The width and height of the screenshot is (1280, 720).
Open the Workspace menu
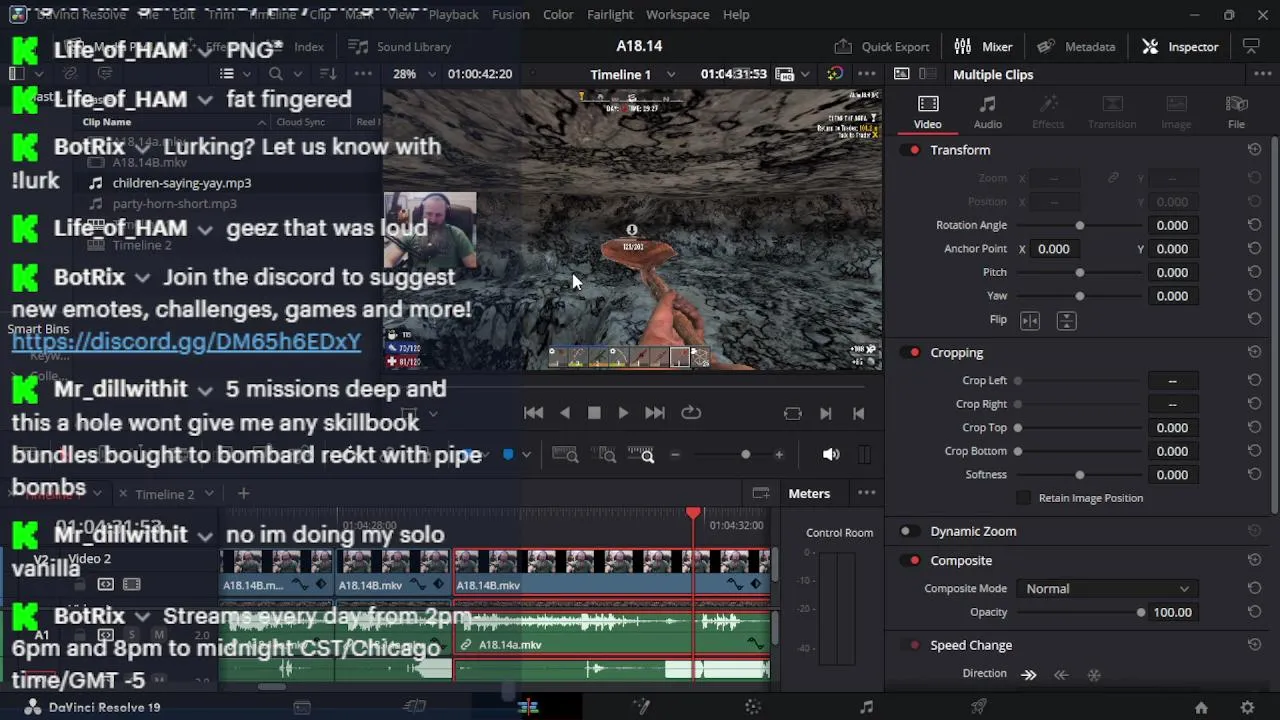click(677, 14)
